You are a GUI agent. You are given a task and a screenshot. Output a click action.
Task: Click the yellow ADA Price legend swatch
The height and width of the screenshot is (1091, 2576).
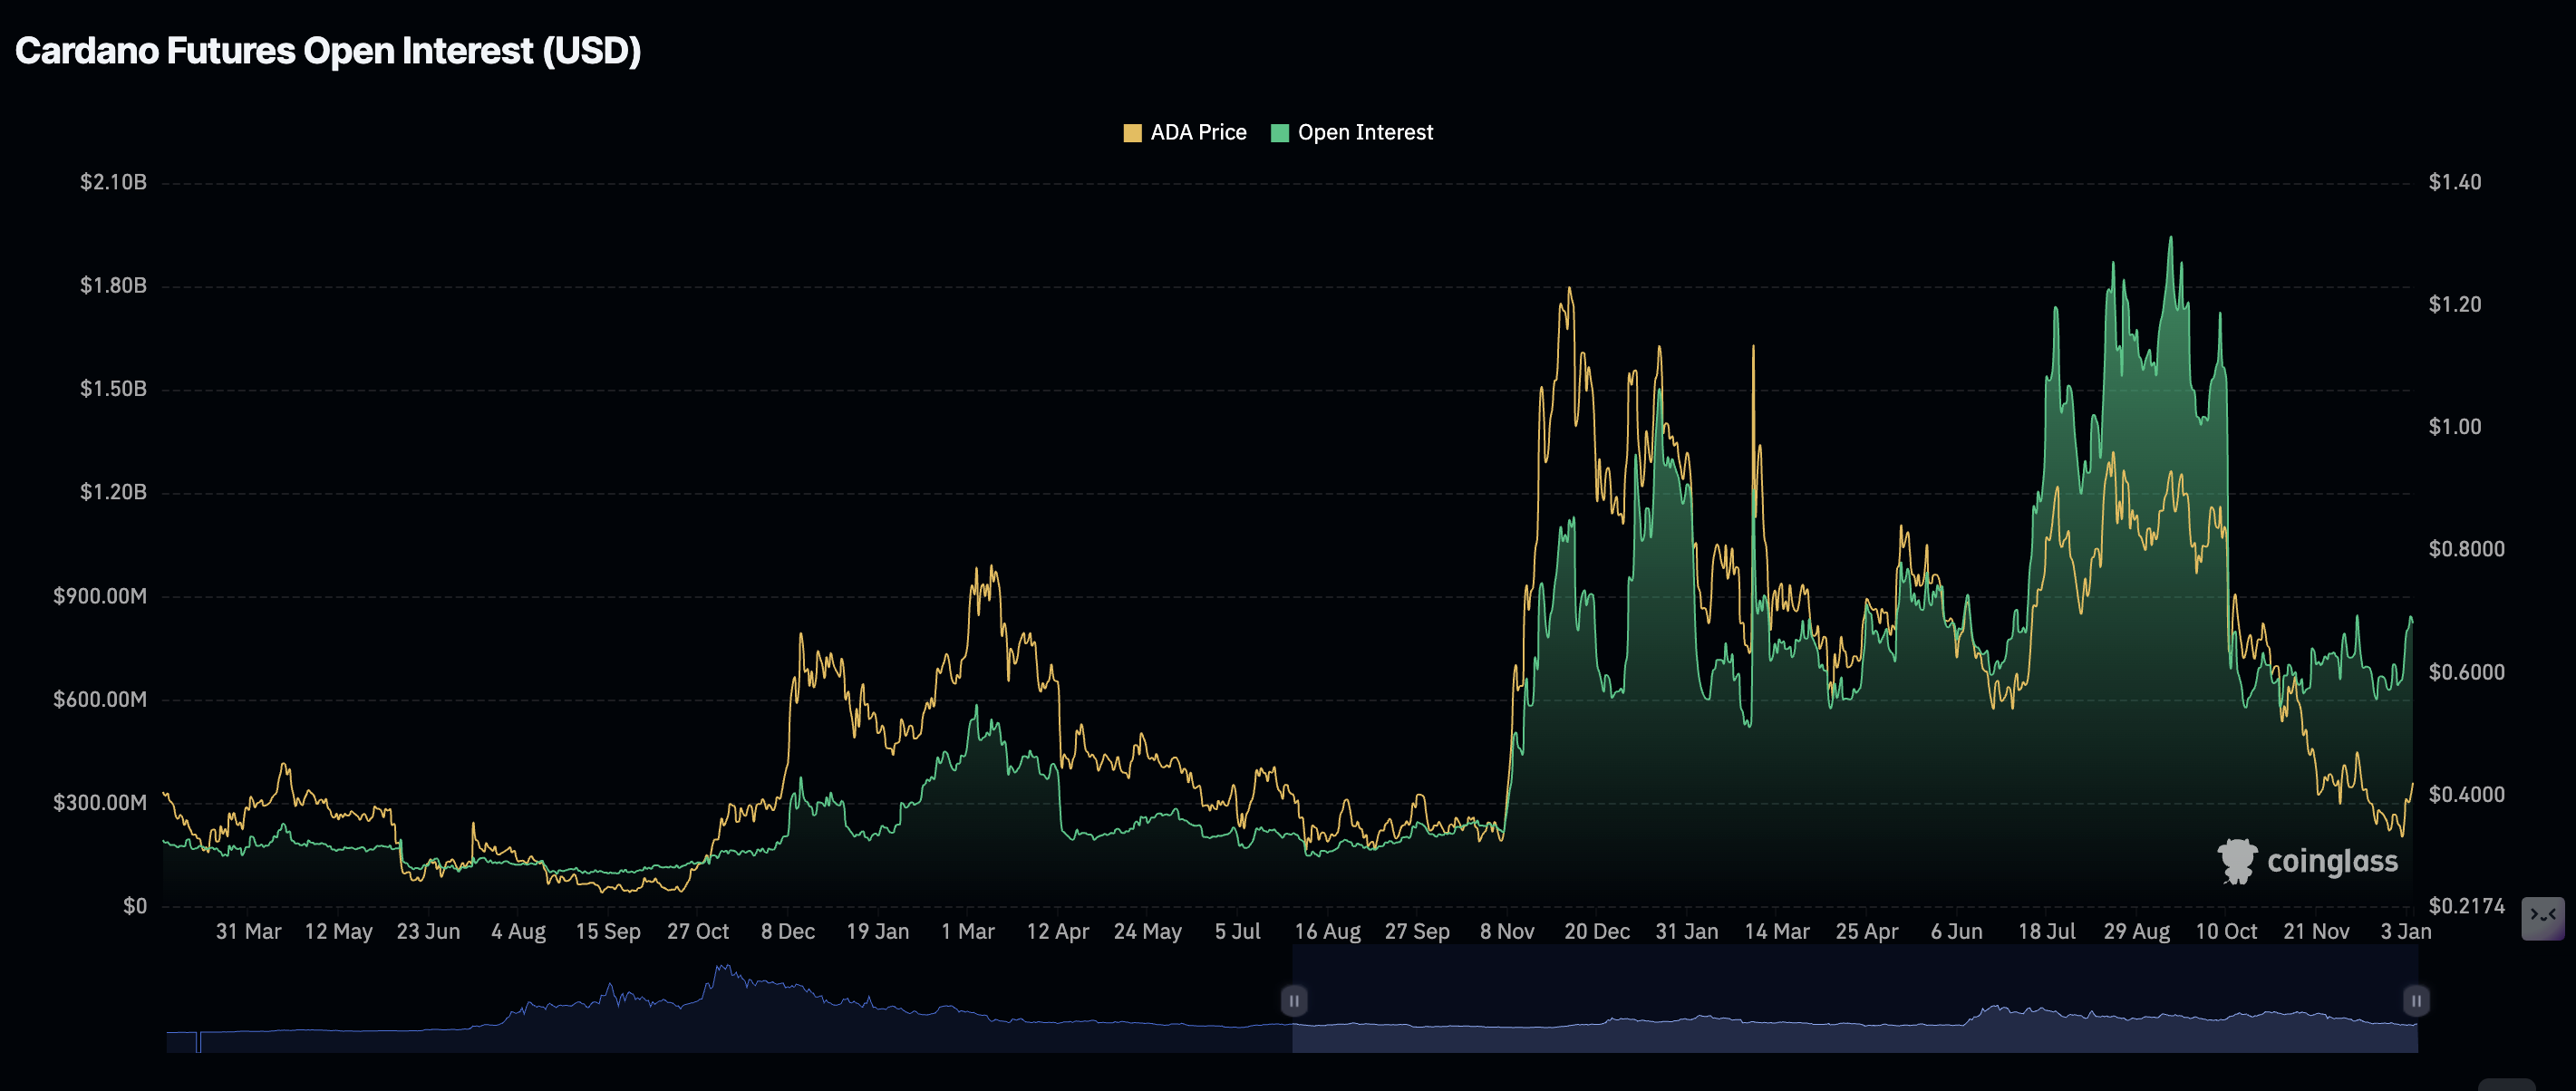pyautogui.click(x=1134, y=131)
